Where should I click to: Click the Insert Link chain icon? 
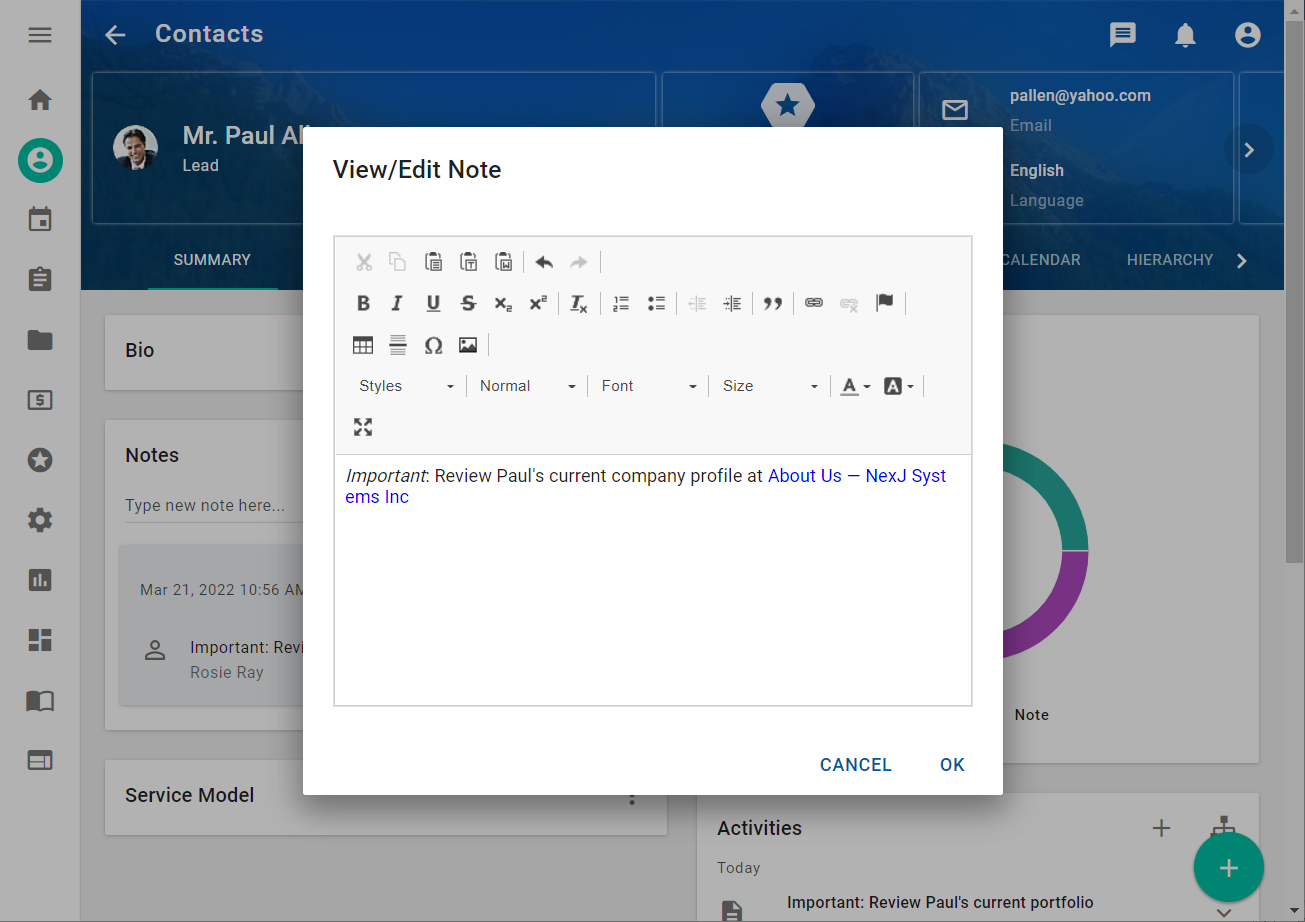click(814, 304)
